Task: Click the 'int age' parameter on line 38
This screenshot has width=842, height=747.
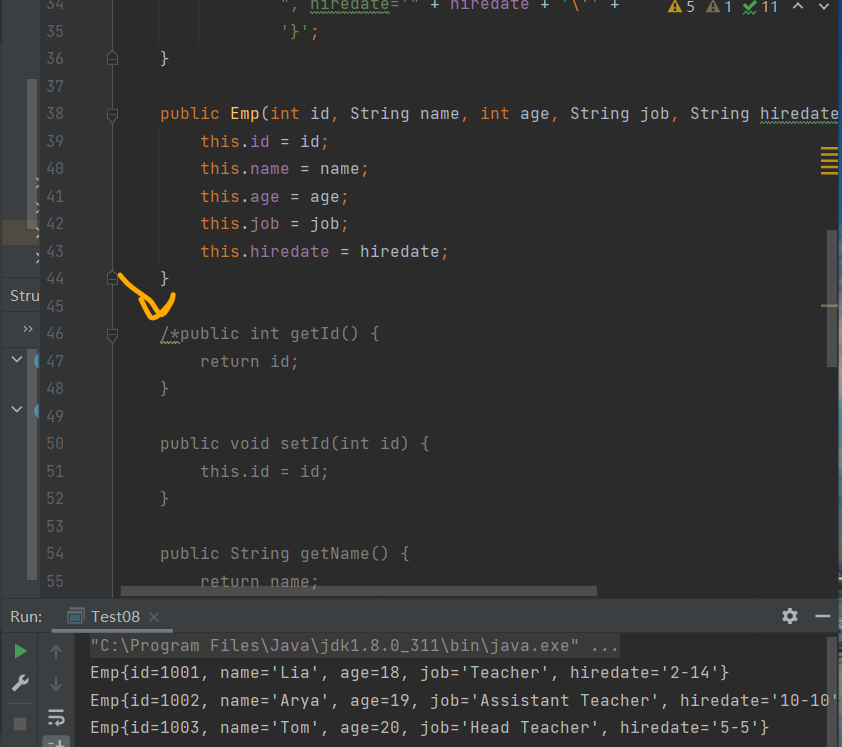Action: pyautogui.click(x=514, y=114)
